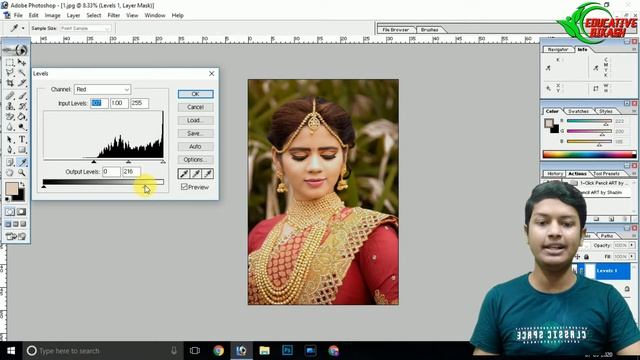Image resolution: width=640 pixels, height=360 pixels.
Task: Select the Type tool
Action: [22, 140]
